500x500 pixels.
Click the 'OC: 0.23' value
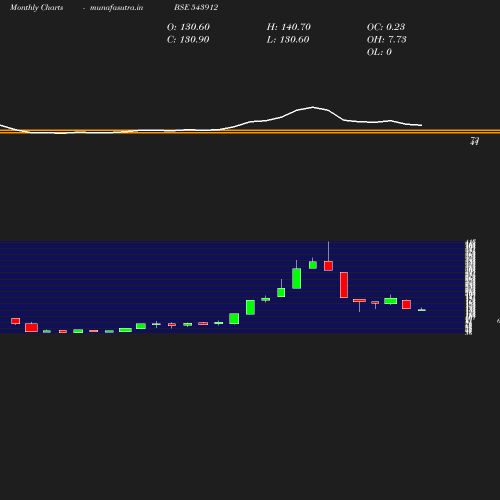(x=386, y=27)
